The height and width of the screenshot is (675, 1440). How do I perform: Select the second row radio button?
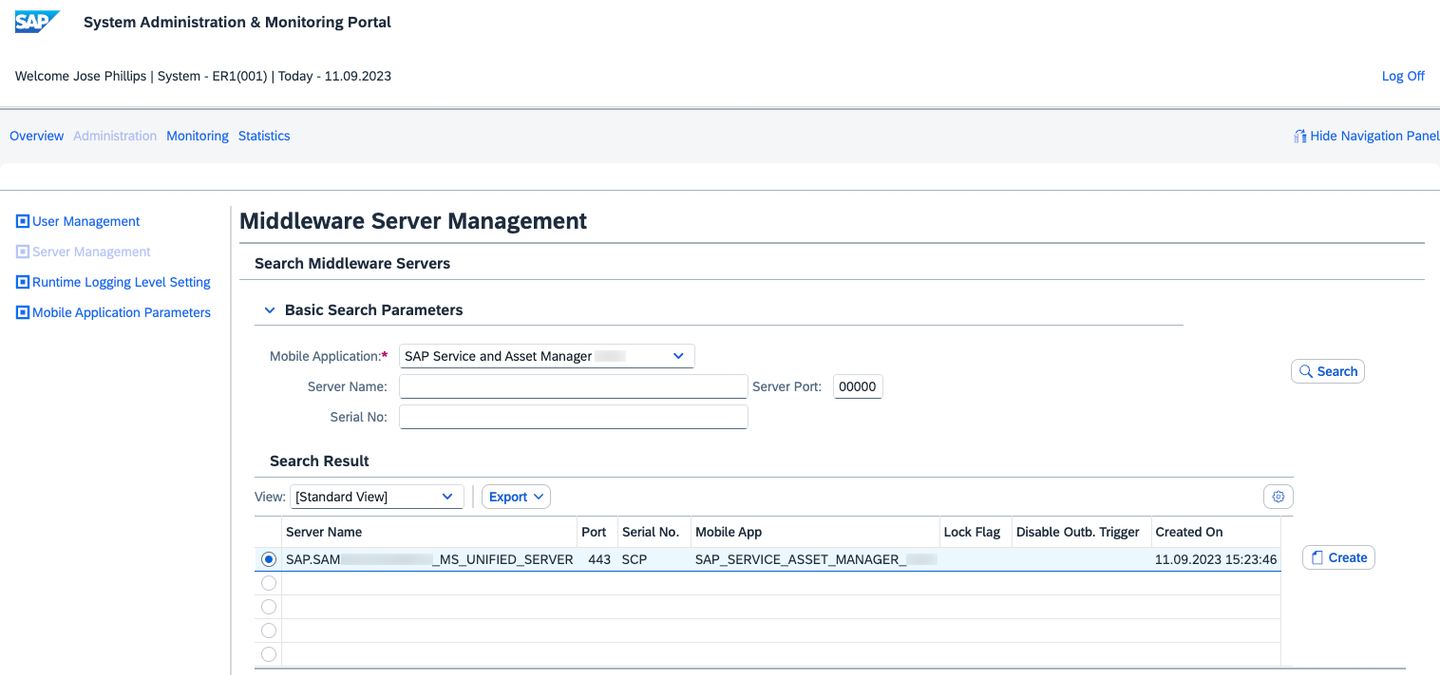click(268, 583)
